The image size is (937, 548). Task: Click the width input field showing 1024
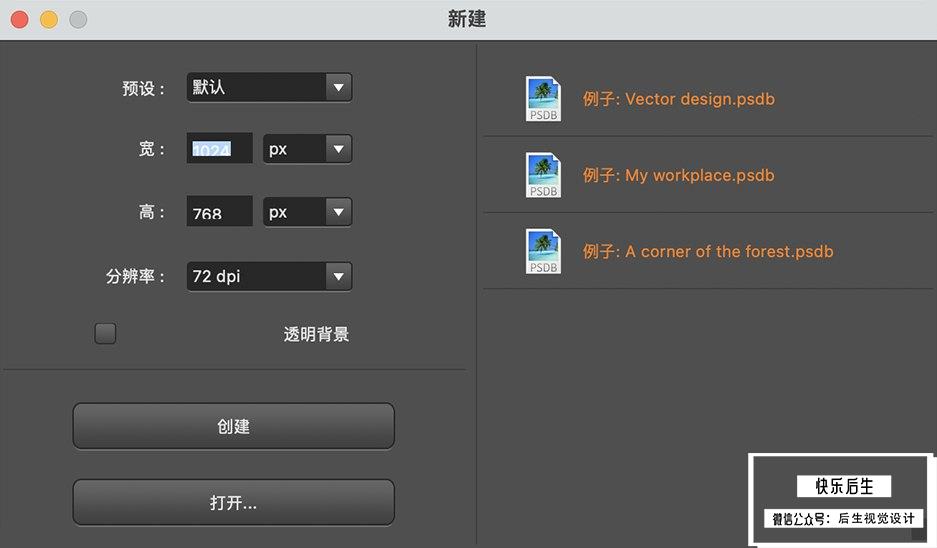(219, 148)
